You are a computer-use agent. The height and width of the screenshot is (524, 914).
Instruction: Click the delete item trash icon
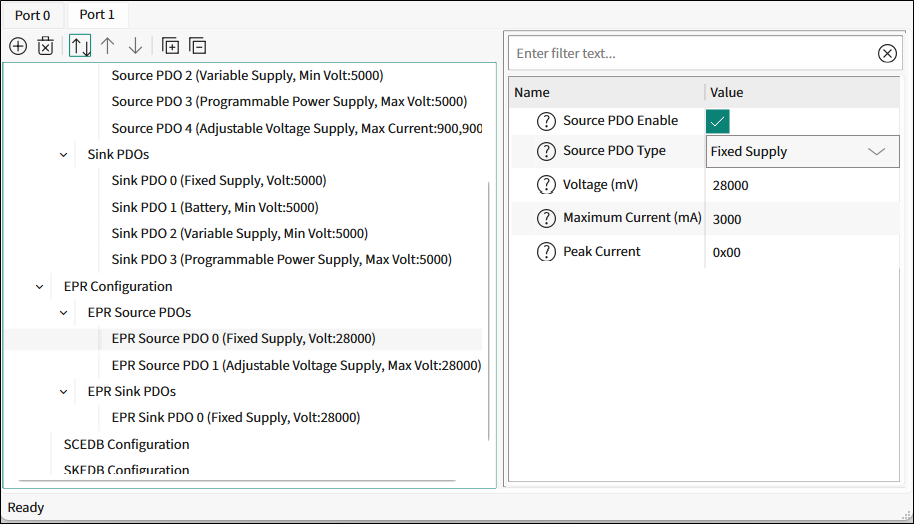tap(45, 46)
